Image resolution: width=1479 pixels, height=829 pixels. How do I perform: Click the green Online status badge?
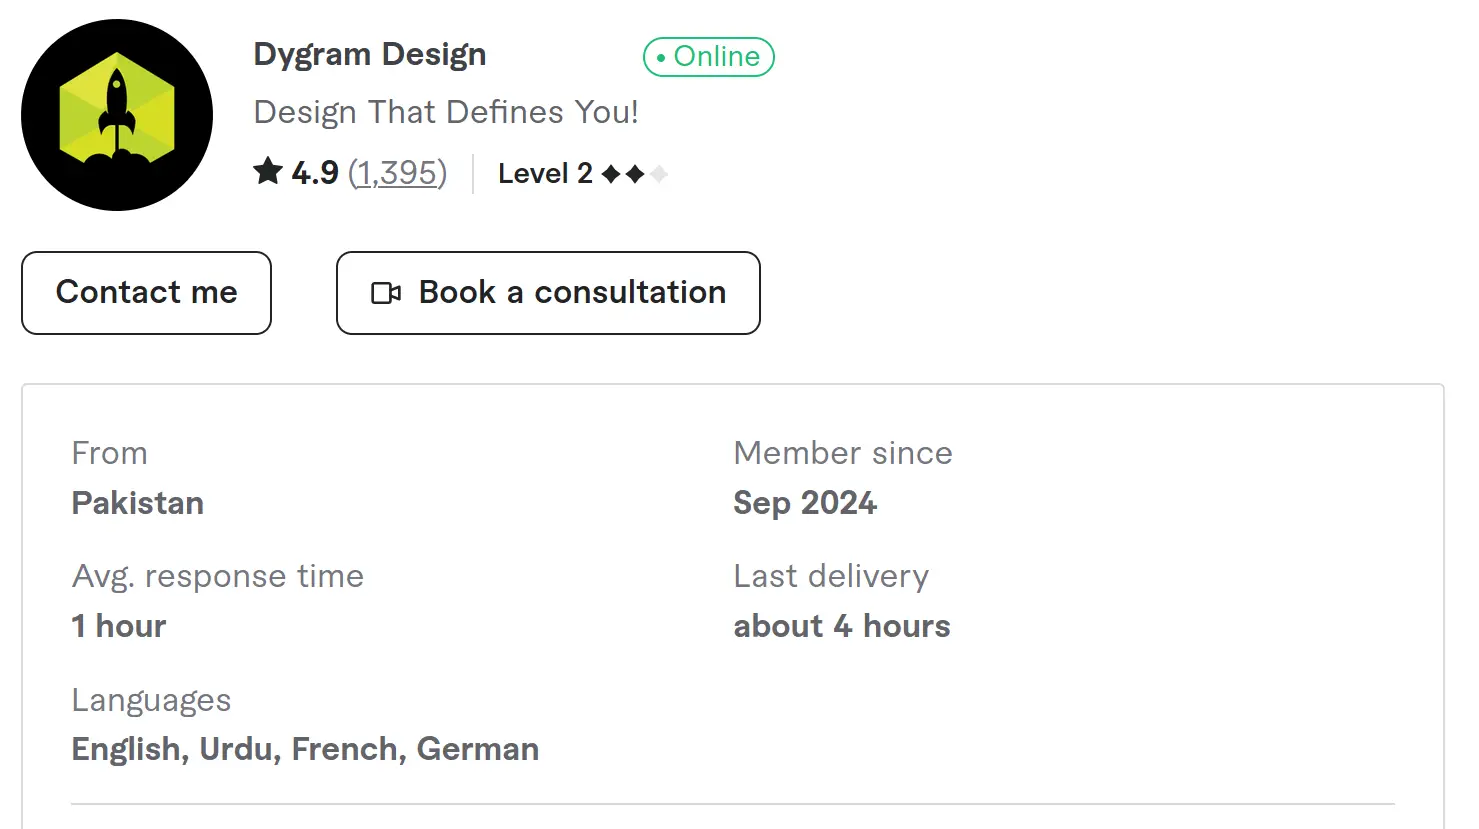[x=709, y=57]
